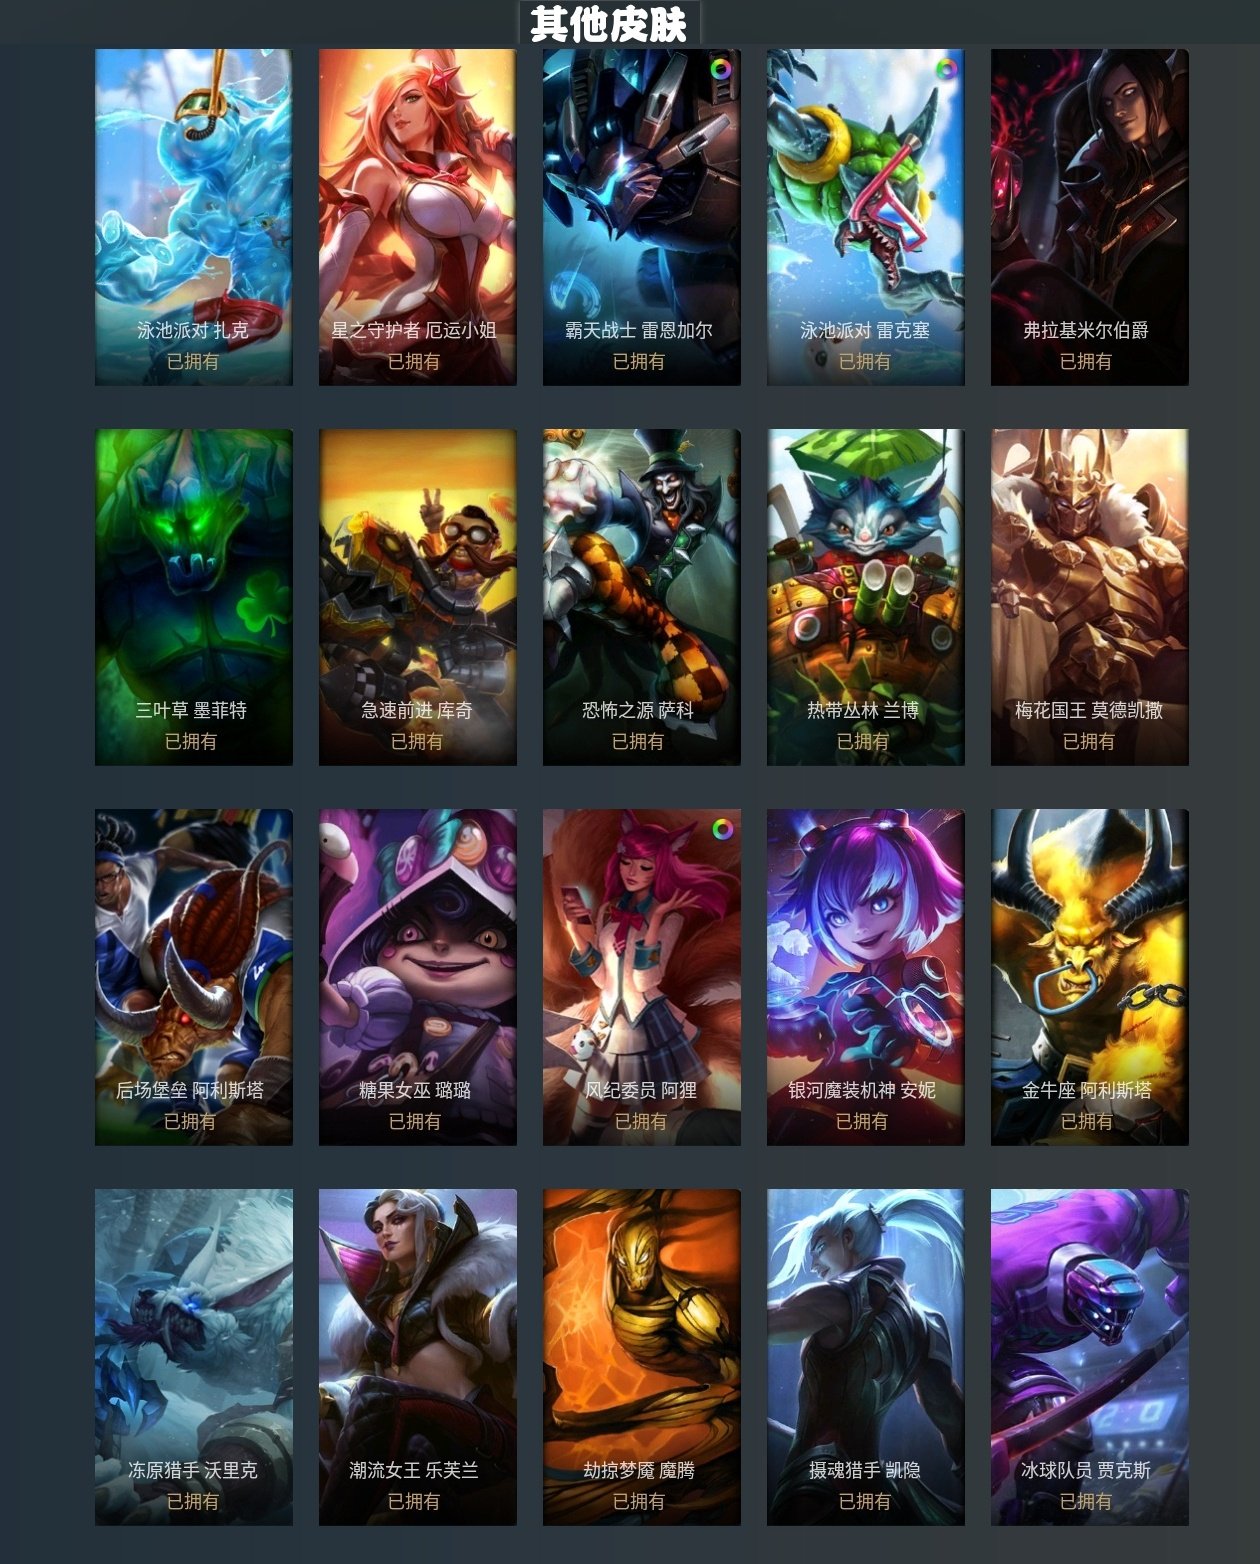Open the 冰球队员 贾克斯 skin card

pyautogui.click(x=1090, y=1357)
